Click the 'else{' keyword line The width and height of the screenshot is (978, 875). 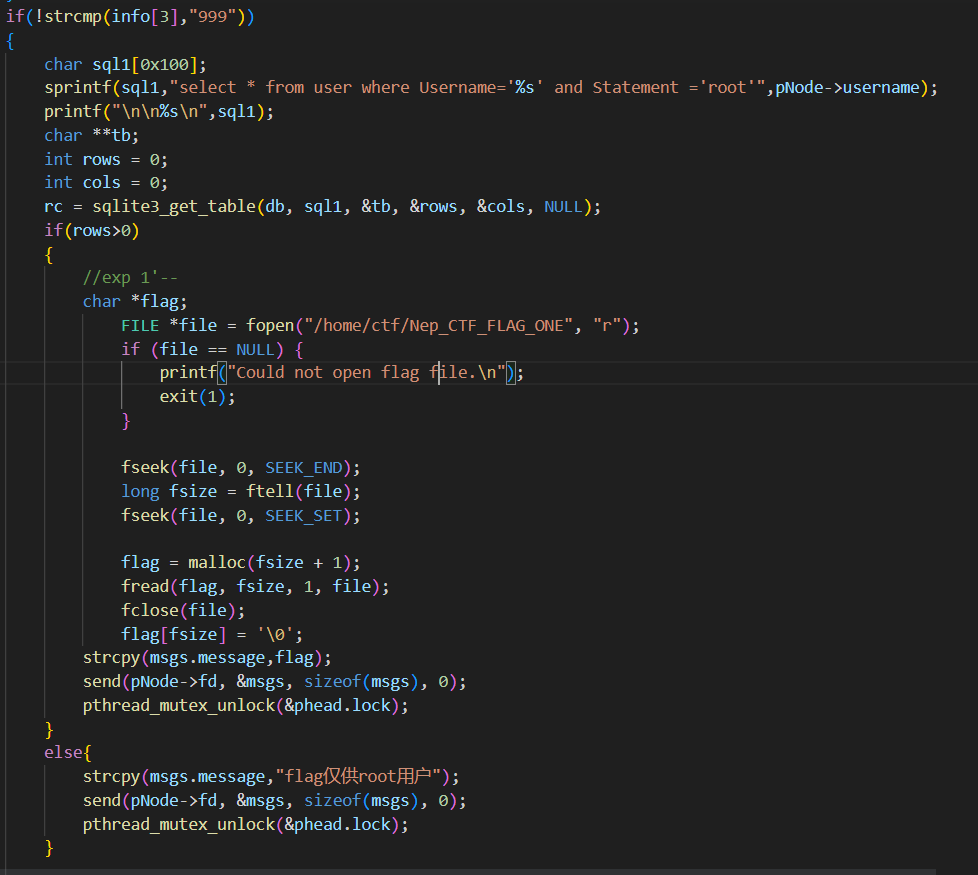tap(67, 753)
